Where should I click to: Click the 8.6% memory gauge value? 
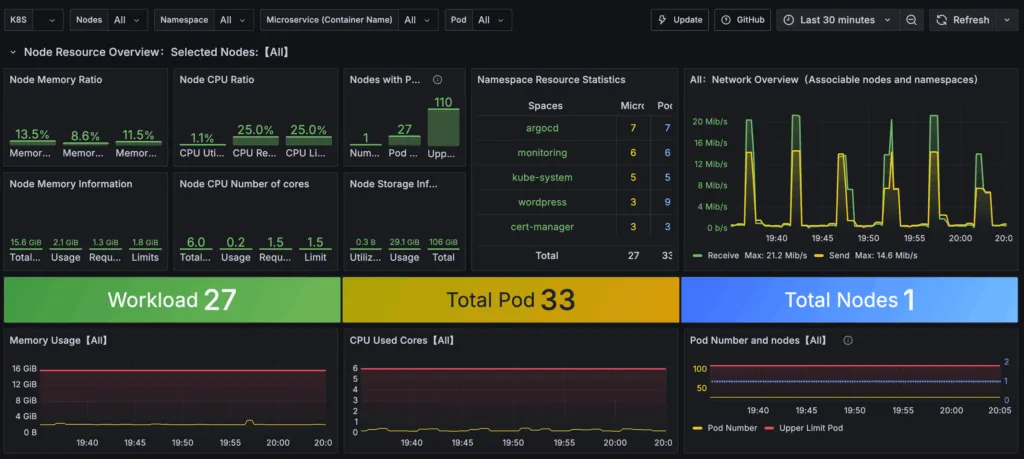click(86, 136)
